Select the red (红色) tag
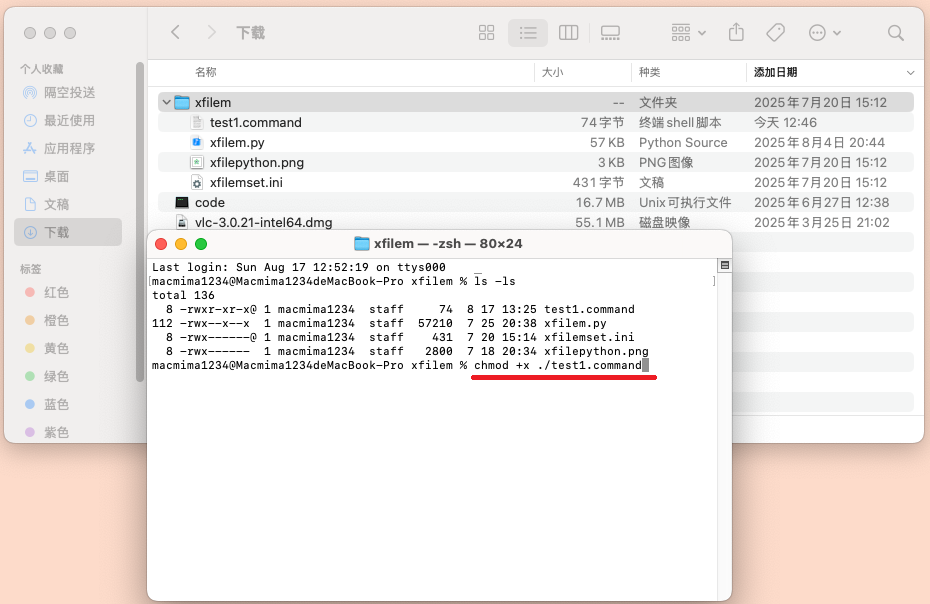This screenshot has width=930, height=604. coord(56,292)
